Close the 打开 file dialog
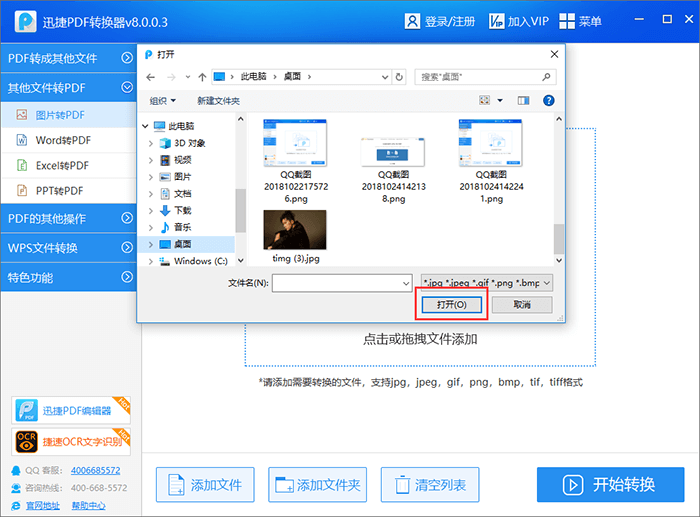This screenshot has width=700, height=517. tap(554, 54)
